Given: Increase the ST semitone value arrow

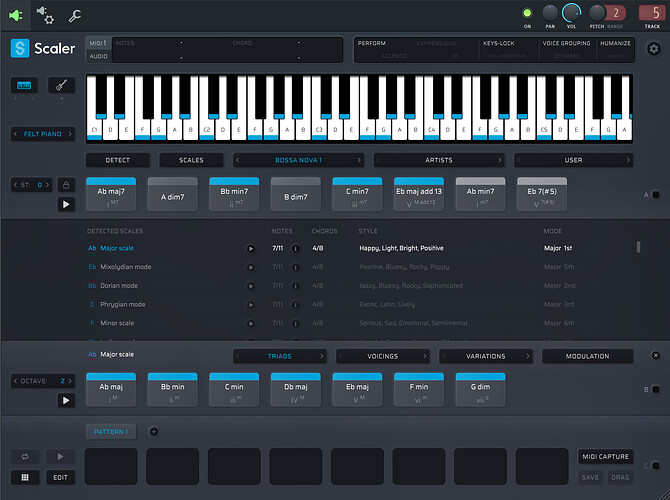Looking at the screenshot, I should 47,185.
